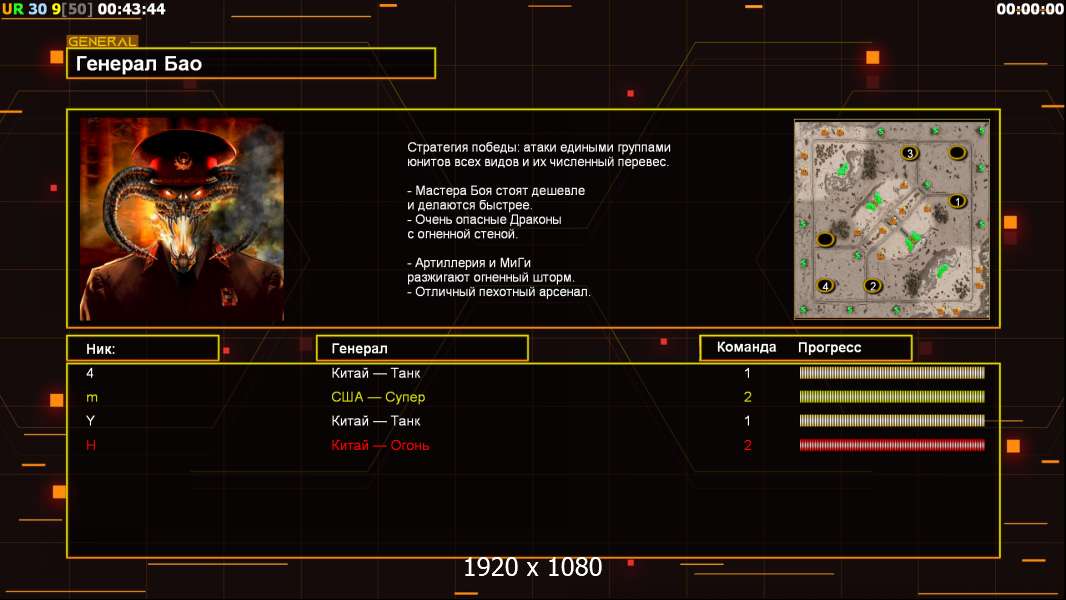1066x600 pixels.
Task: Click the red progress bar for player H
Action: click(892, 445)
